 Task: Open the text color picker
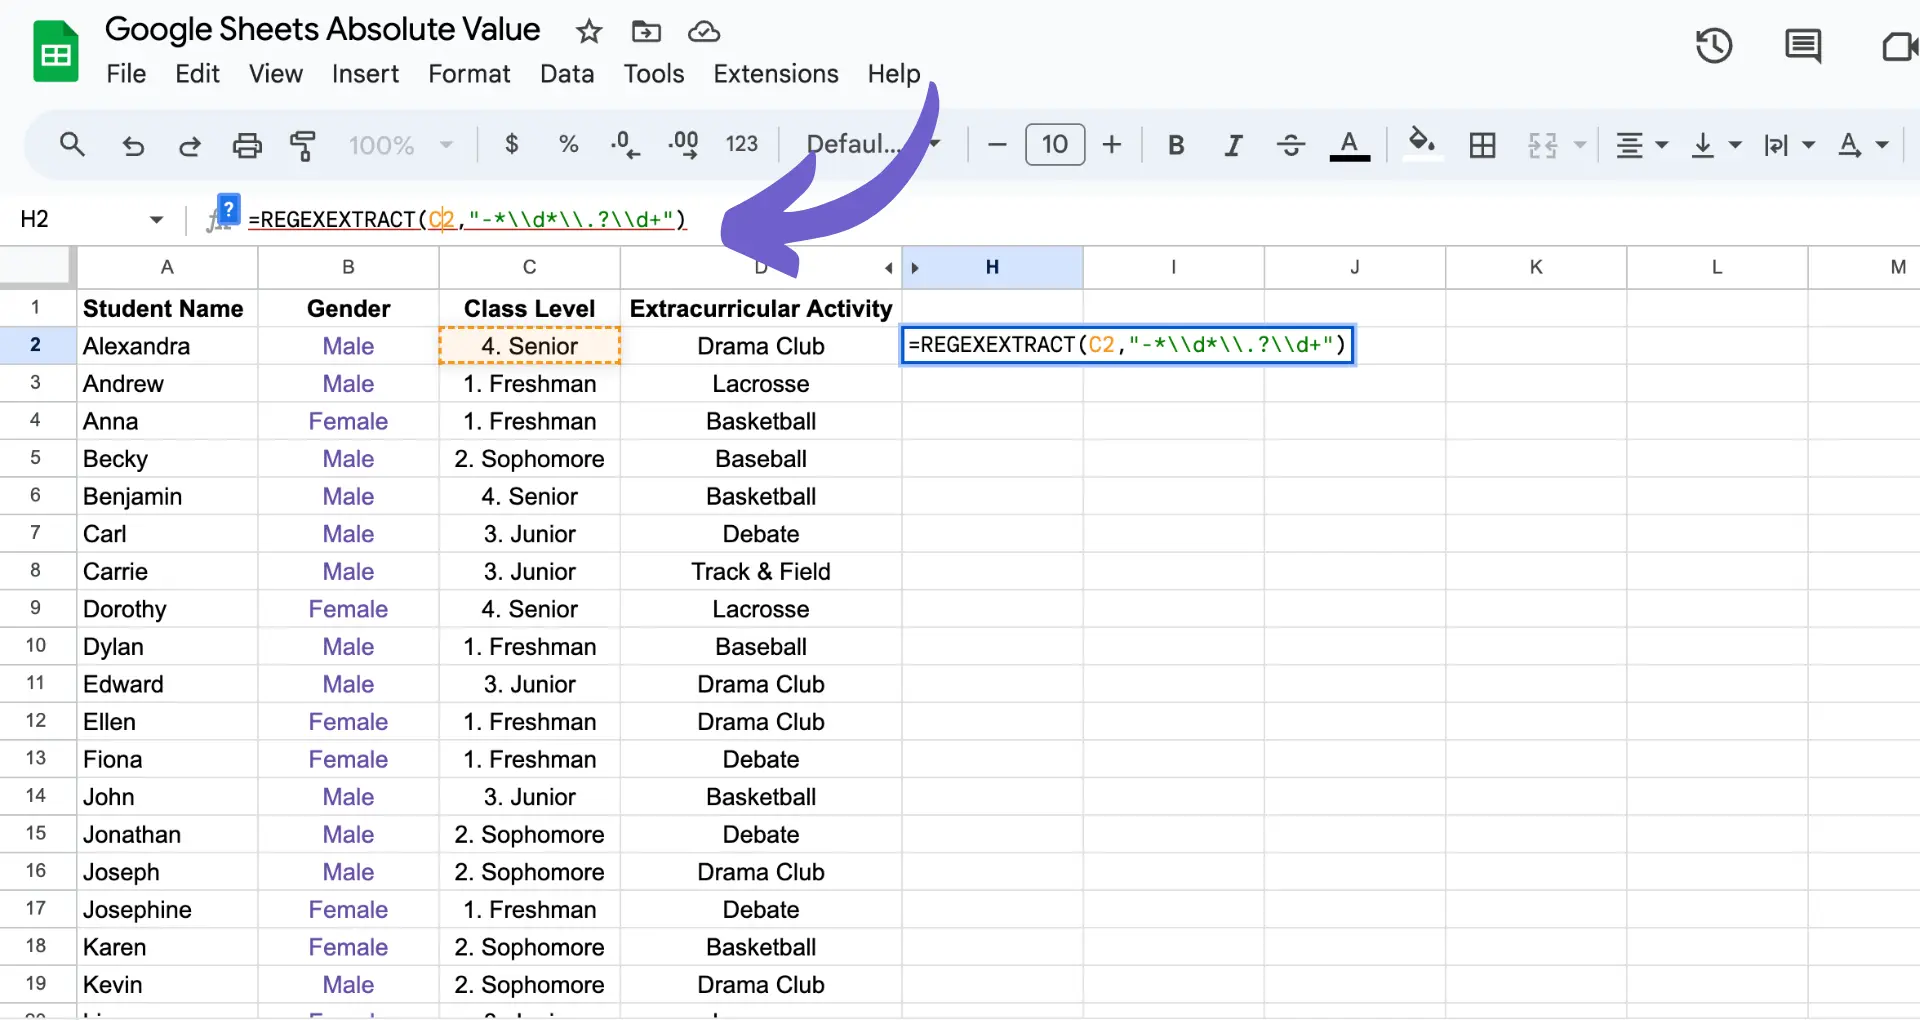pos(1349,146)
